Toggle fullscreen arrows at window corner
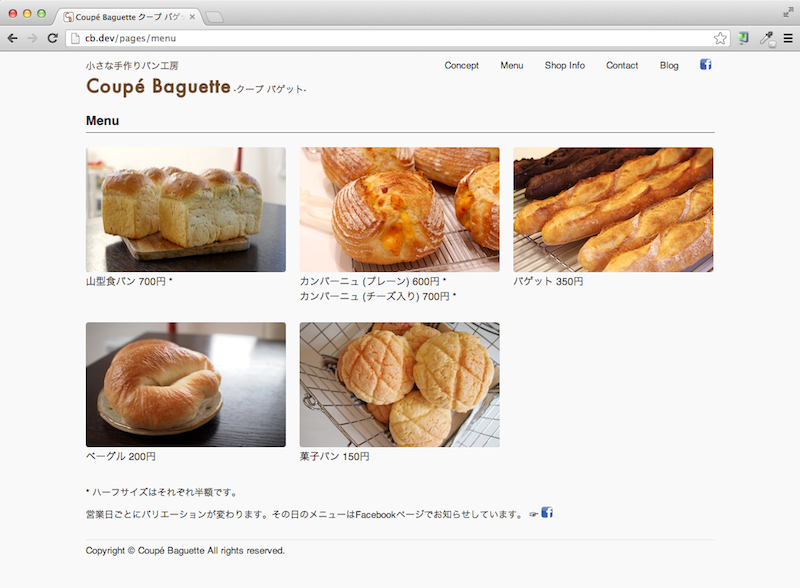Viewport: 800px width, 588px height. coord(788,13)
